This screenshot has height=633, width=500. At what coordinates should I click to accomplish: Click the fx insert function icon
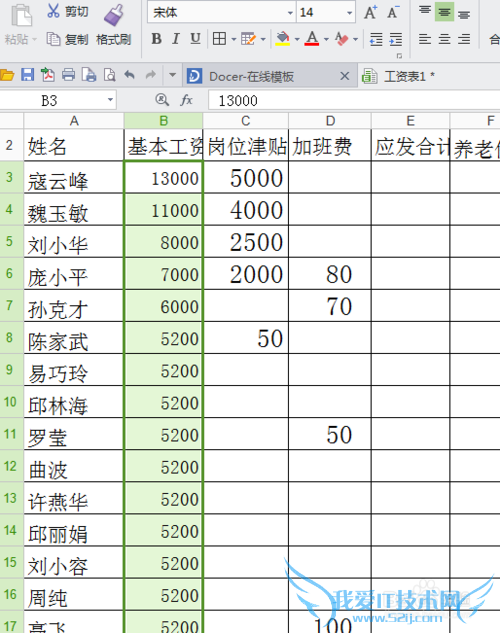186,100
